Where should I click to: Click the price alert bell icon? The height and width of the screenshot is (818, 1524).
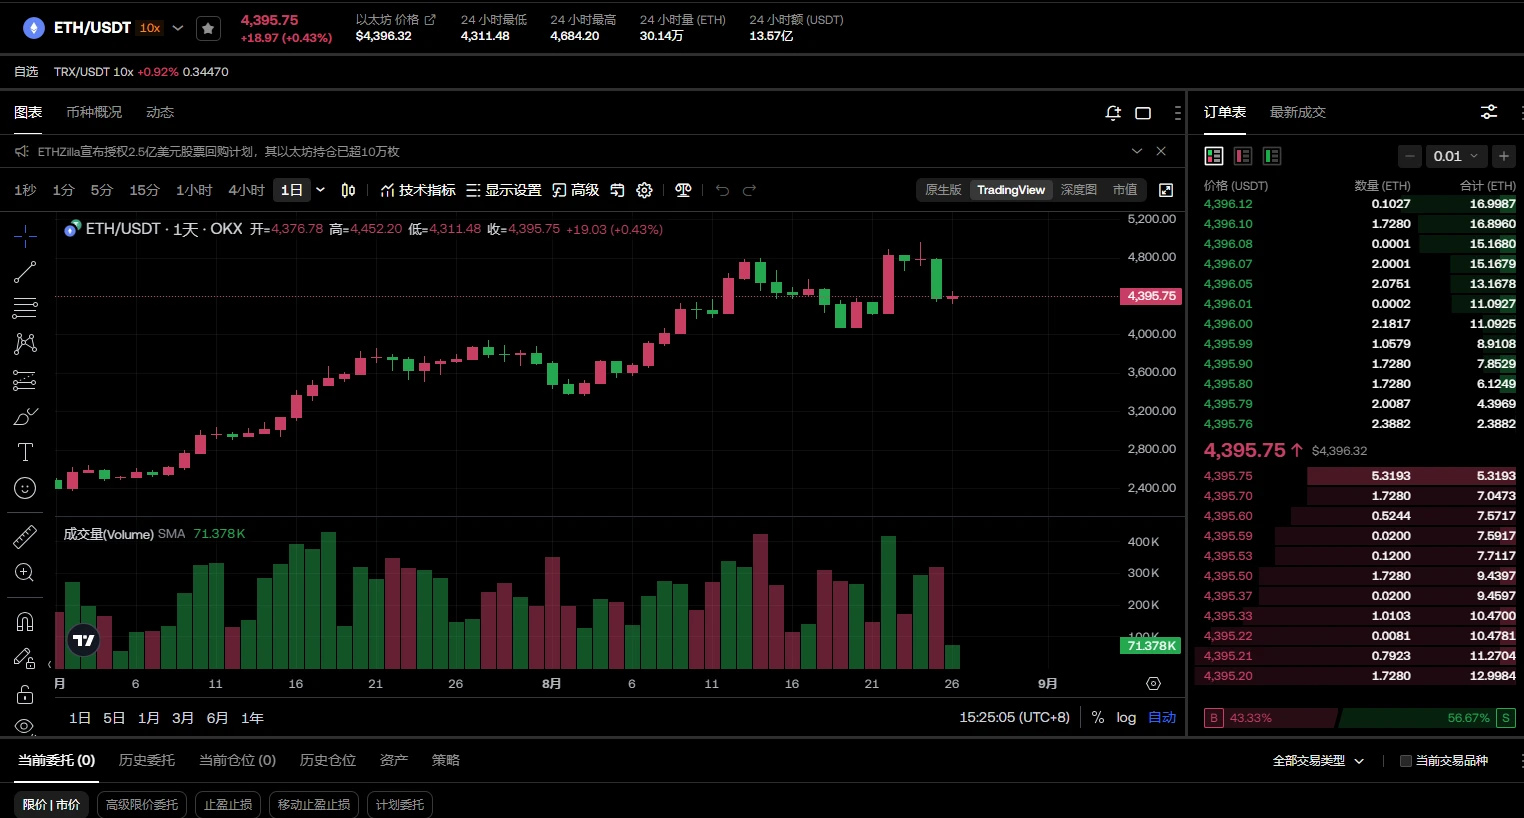1113,113
